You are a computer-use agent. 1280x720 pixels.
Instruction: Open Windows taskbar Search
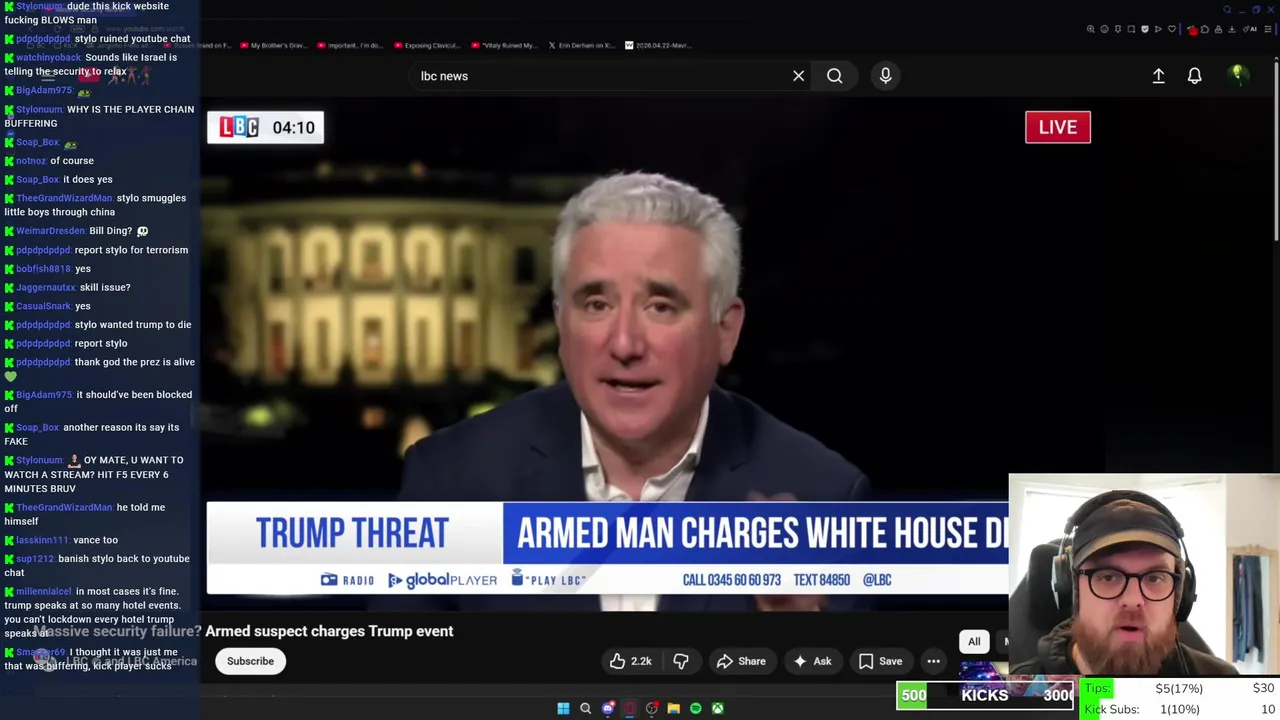coord(586,708)
